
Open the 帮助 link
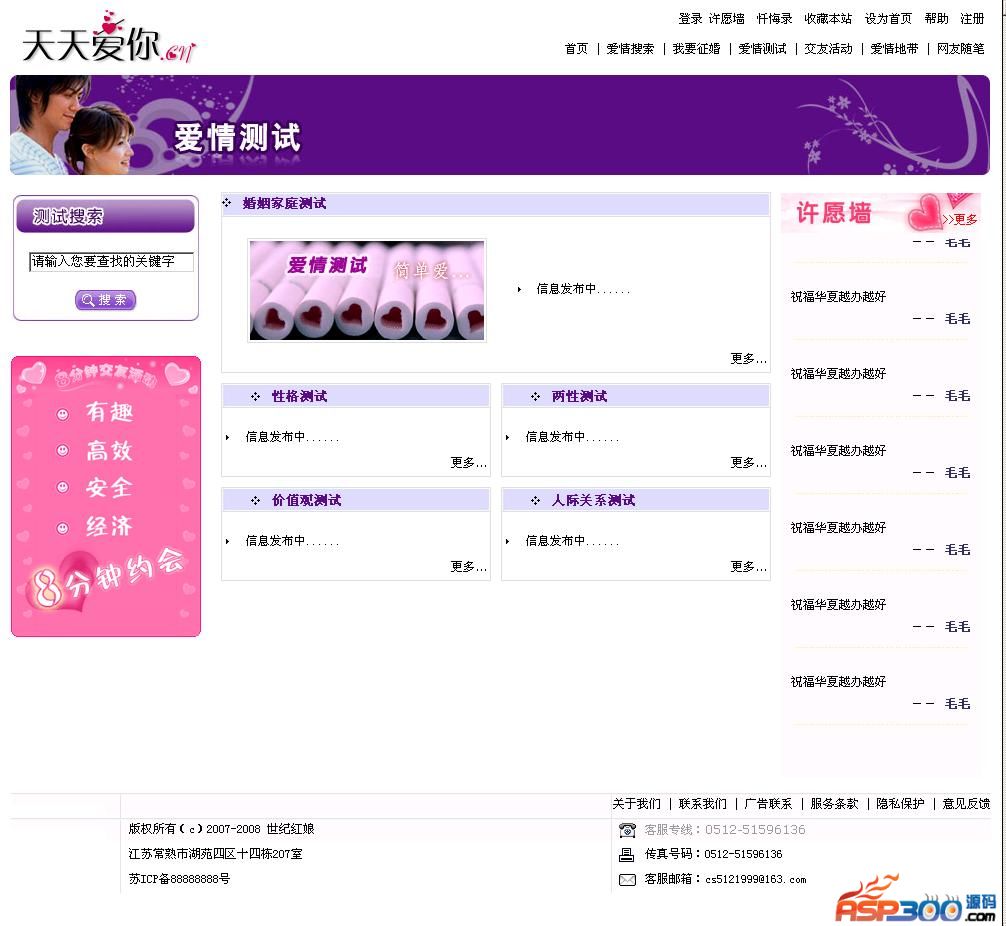pos(936,19)
